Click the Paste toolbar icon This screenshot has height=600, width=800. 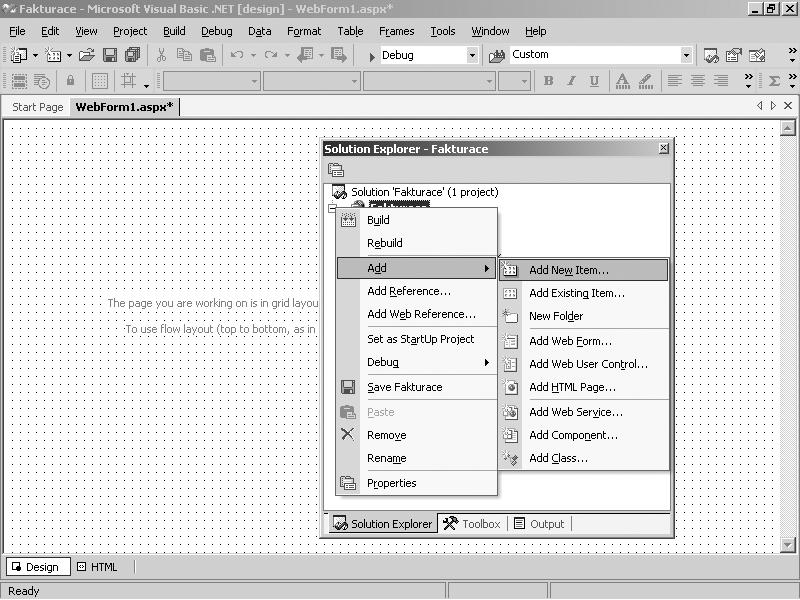click(x=208, y=55)
